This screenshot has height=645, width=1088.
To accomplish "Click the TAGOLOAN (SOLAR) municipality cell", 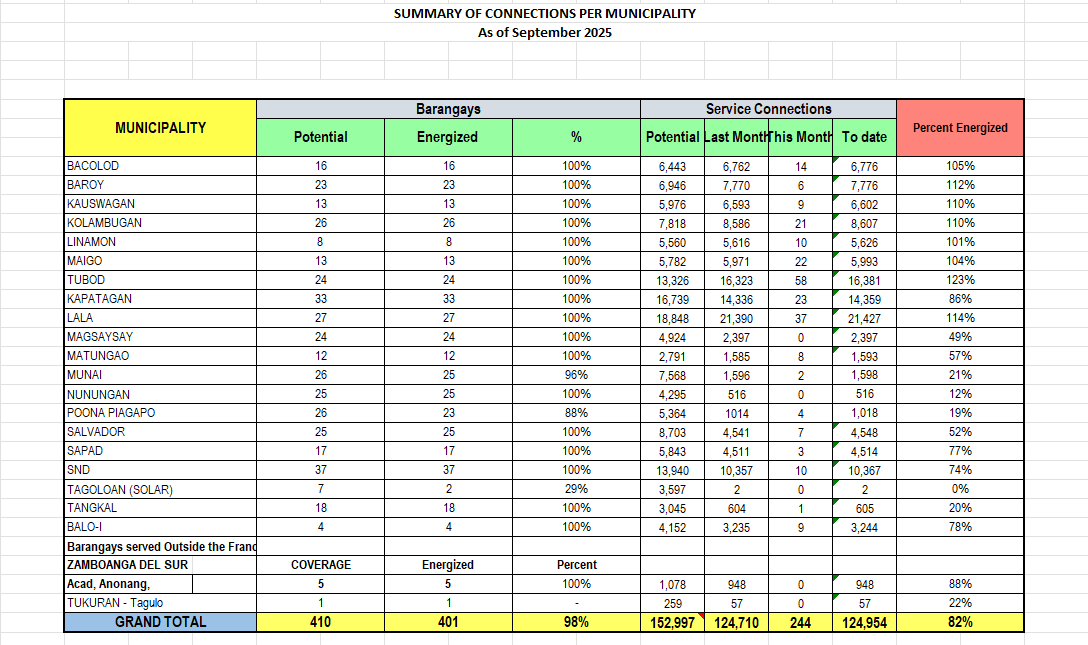I will click(160, 489).
